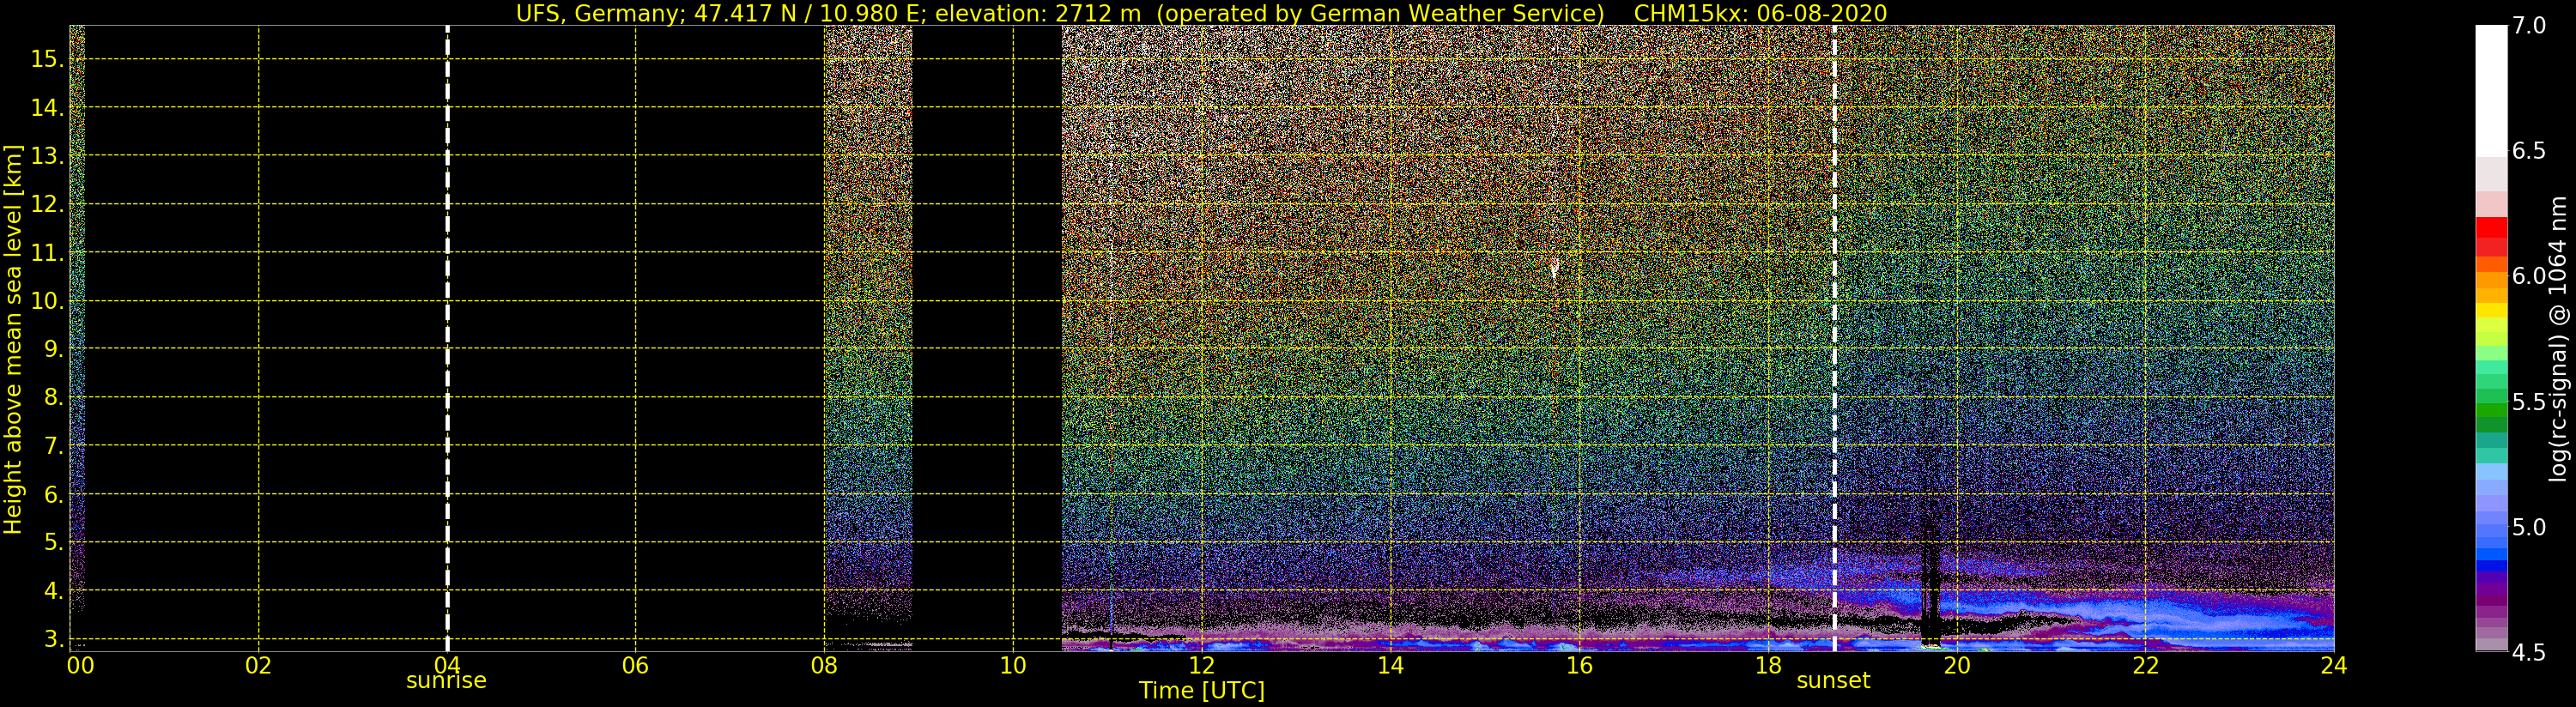Click the '20' time axis tick label
The height and width of the screenshot is (707, 2576).
(1956, 665)
